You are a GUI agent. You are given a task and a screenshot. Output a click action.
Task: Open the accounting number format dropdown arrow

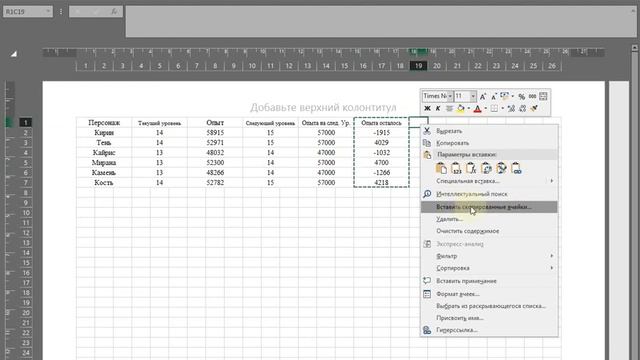coord(513,97)
